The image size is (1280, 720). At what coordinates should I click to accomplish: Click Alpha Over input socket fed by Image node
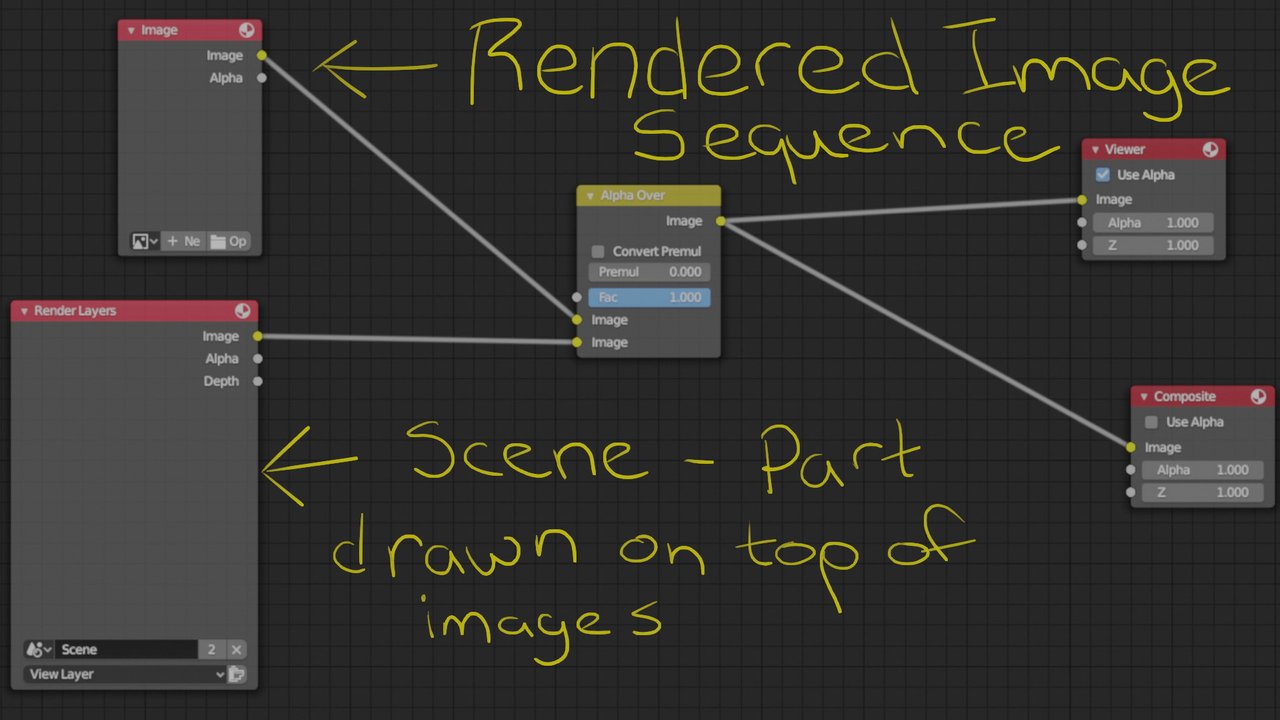(577, 320)
